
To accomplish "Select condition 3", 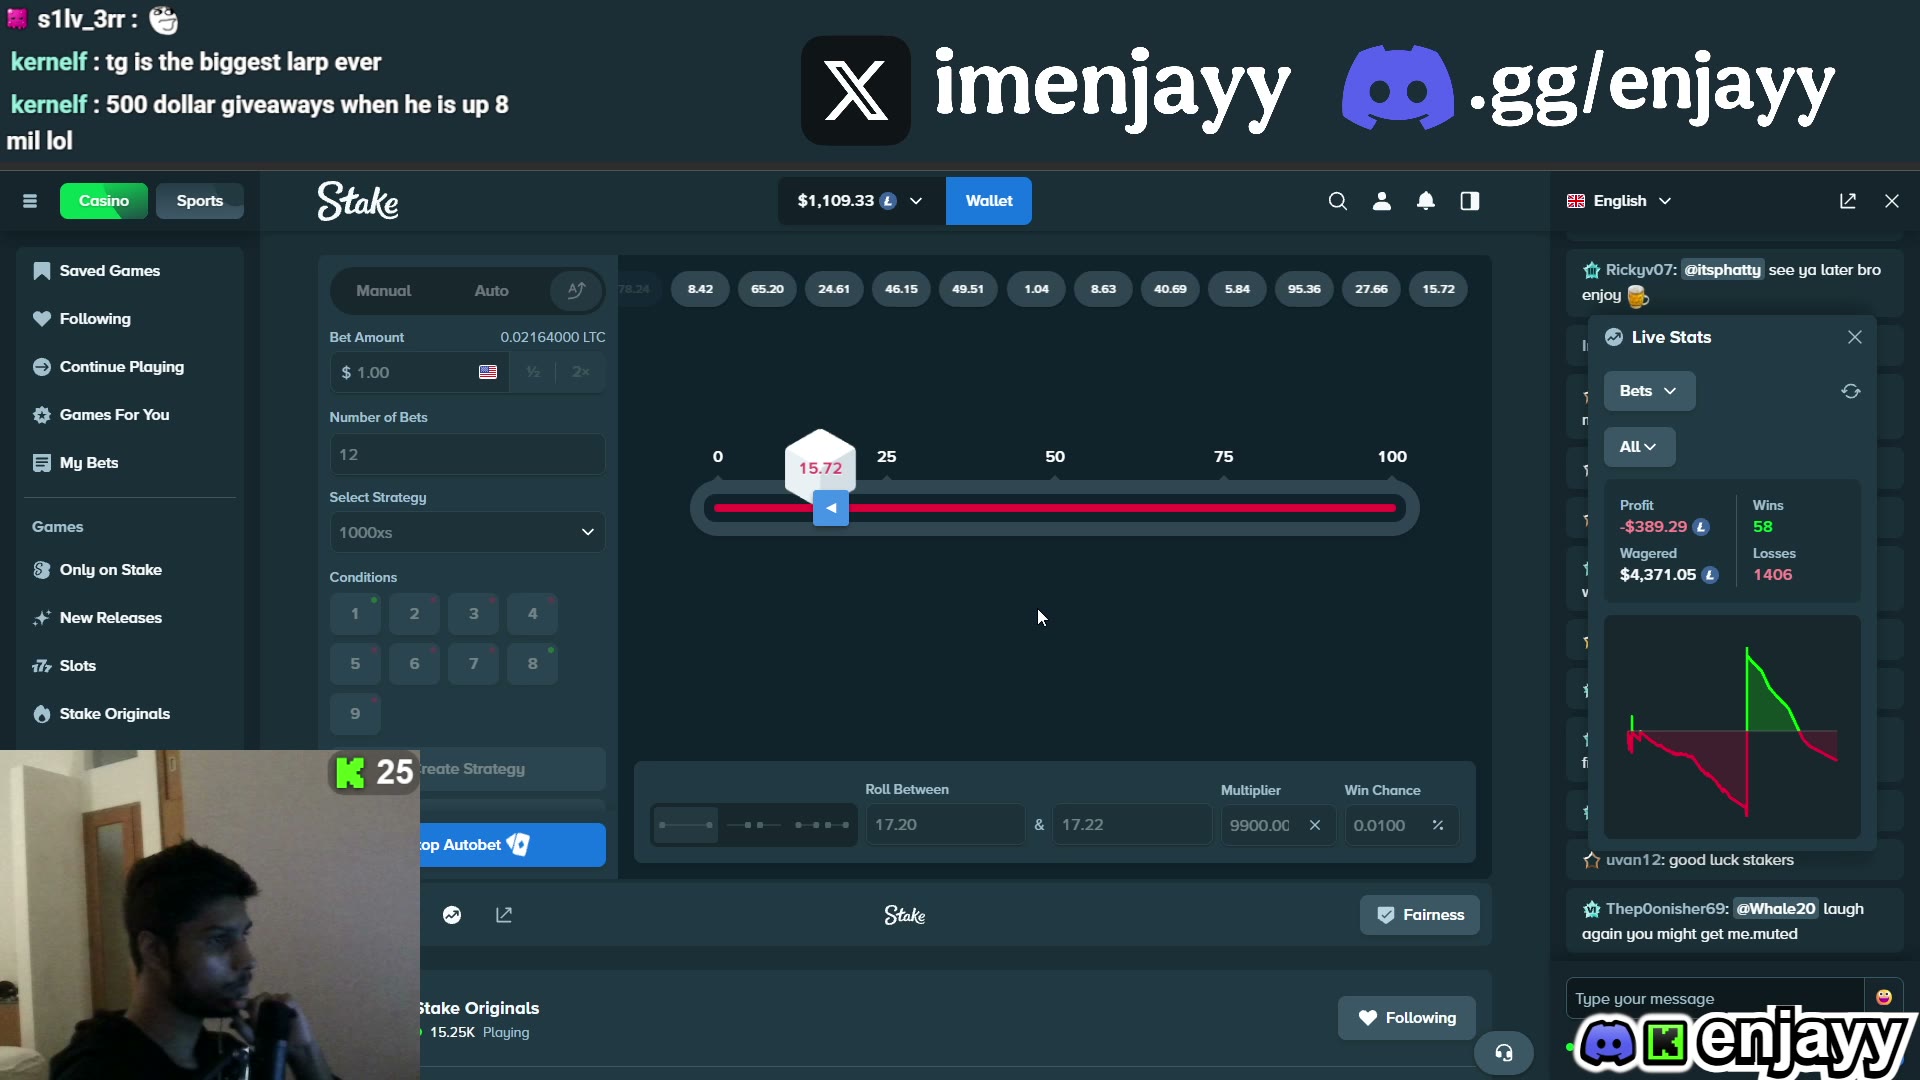I will (474, 614).
